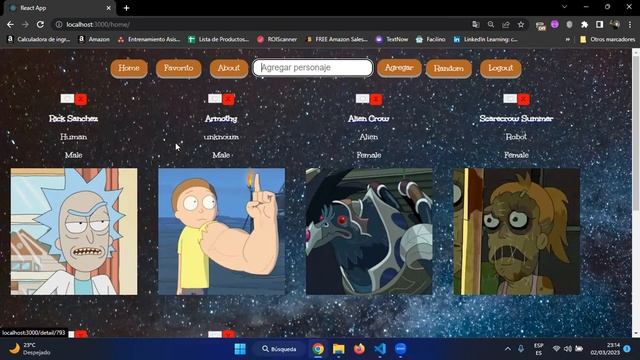Viewport: 640px width, 360px height.
Task: Open Visual Studio Code from taskbar
Action: [x=380, y=349]
